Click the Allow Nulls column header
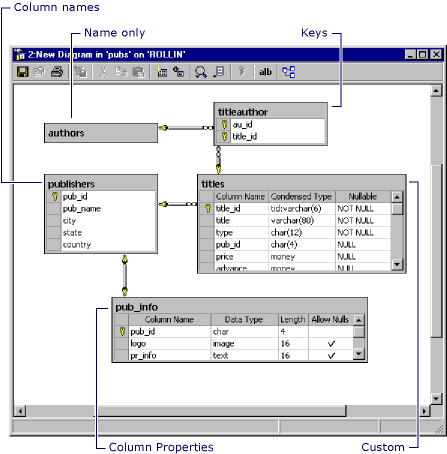Screen dimensions: 447x454 tap(330, 320)
